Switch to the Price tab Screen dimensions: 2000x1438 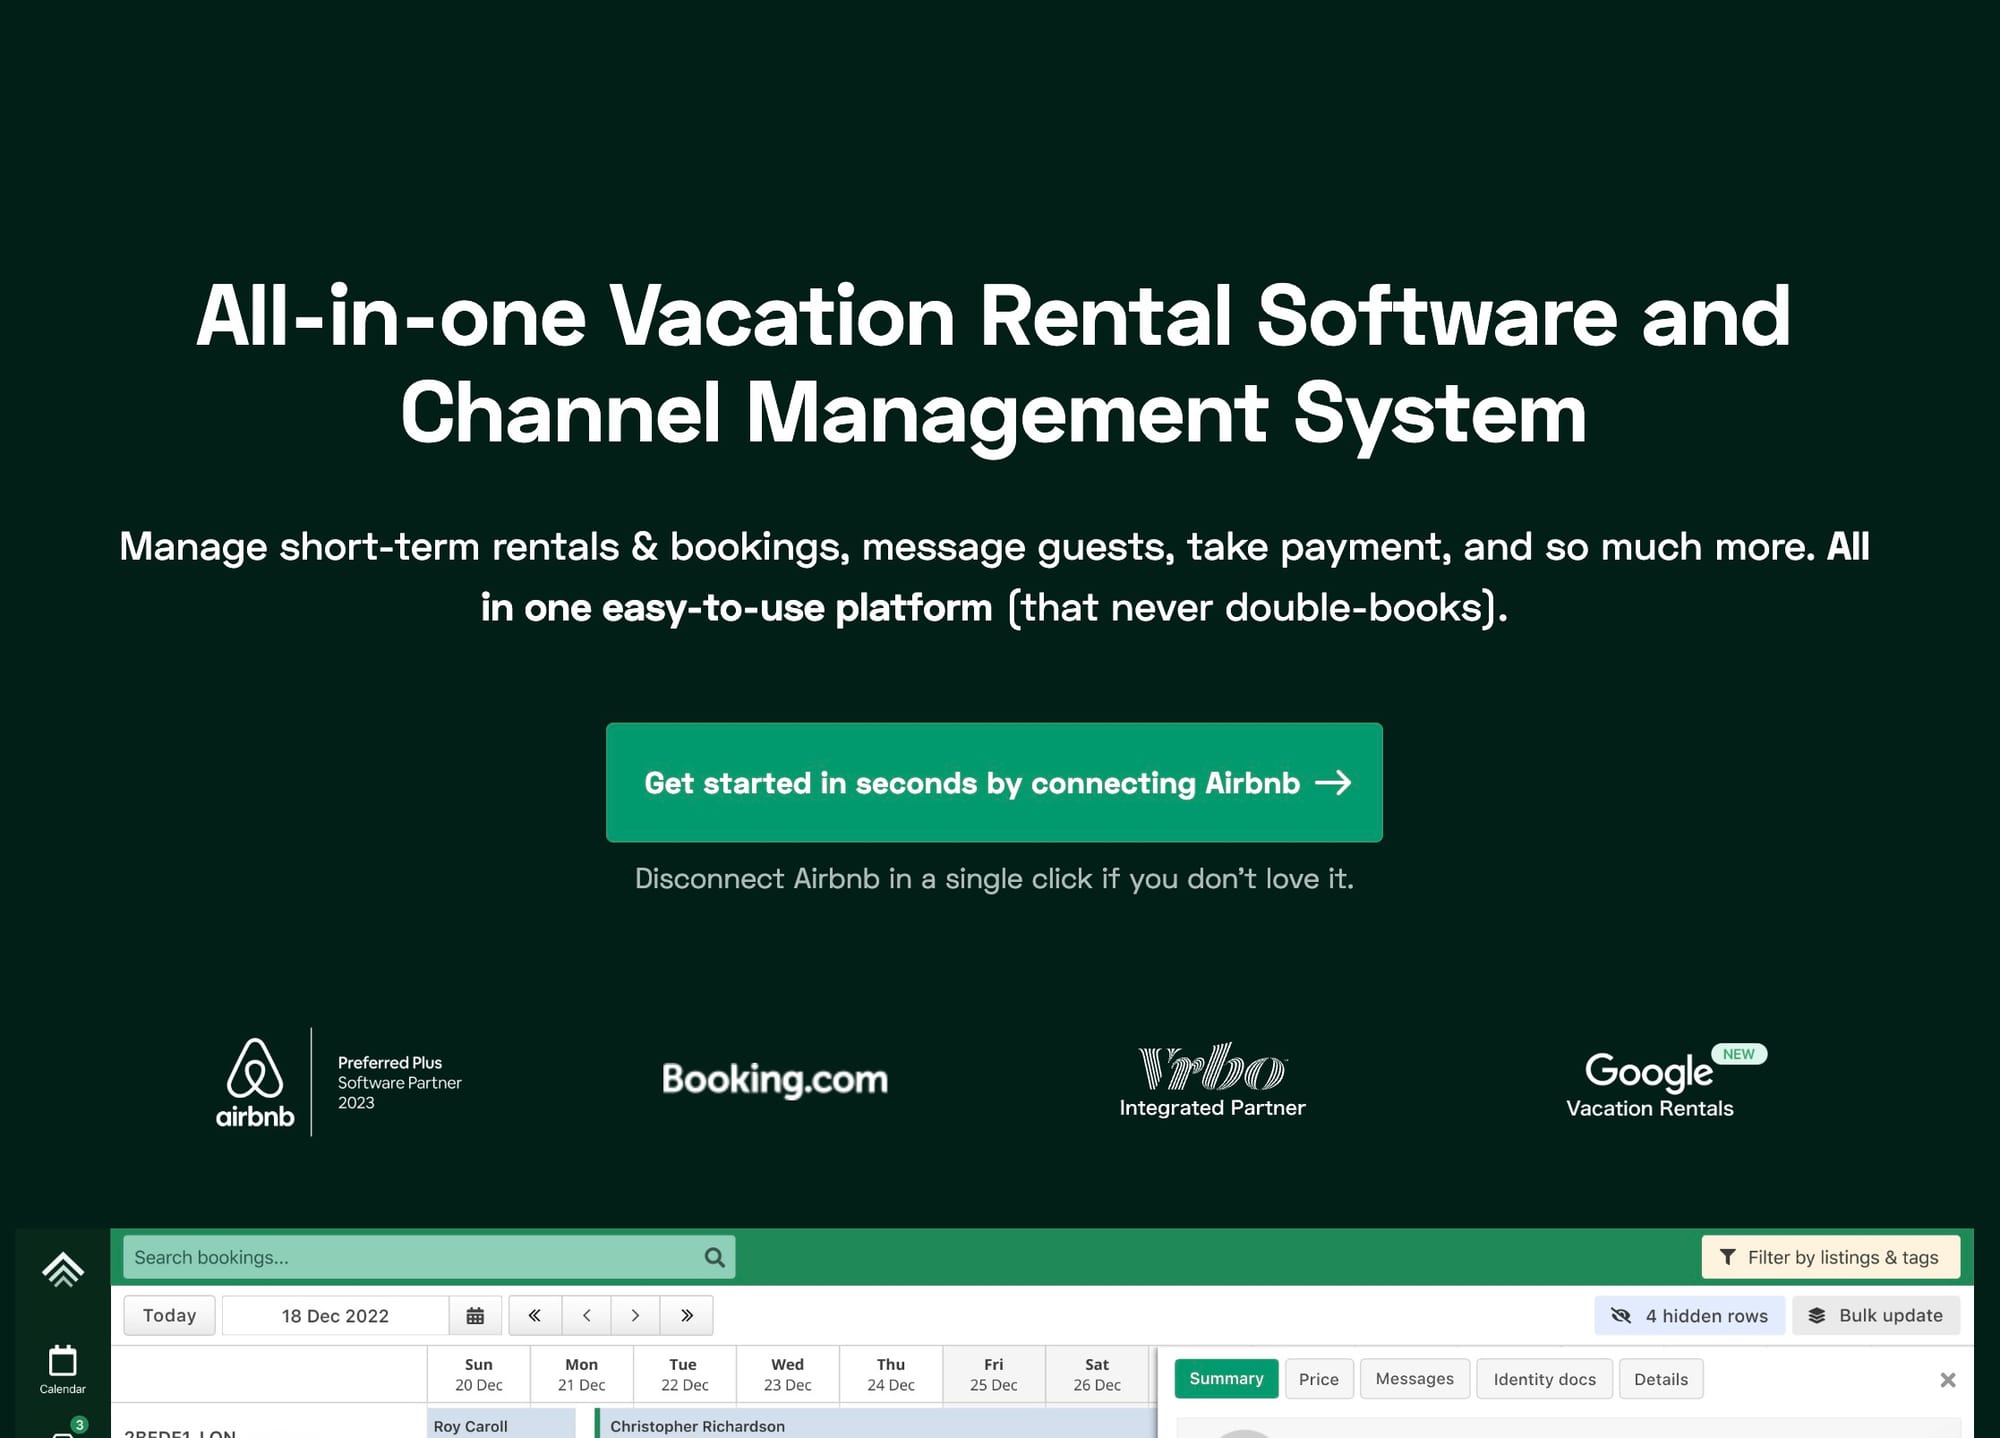[x=1318, y=1379]
